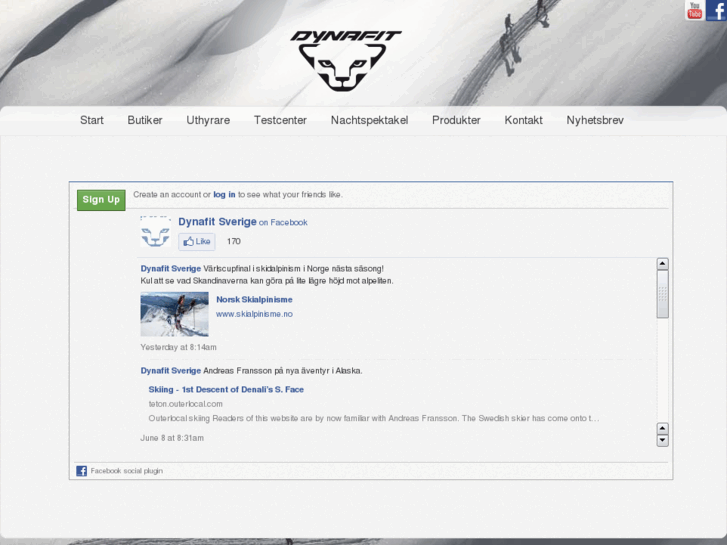Open the Nyhetsbrev page
Viewport: 727px width, 545px height.
click(x=595, y=120)
